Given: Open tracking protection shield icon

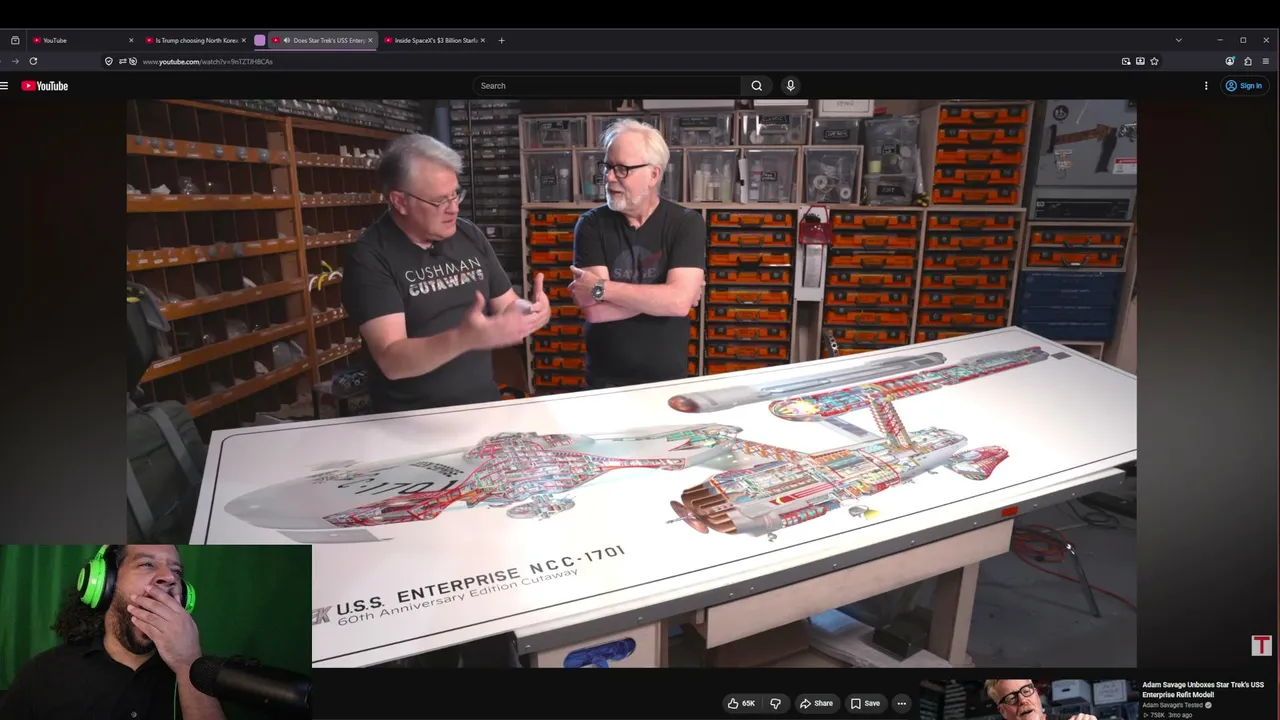Looking at the screenshot, I should click(109, 61).
